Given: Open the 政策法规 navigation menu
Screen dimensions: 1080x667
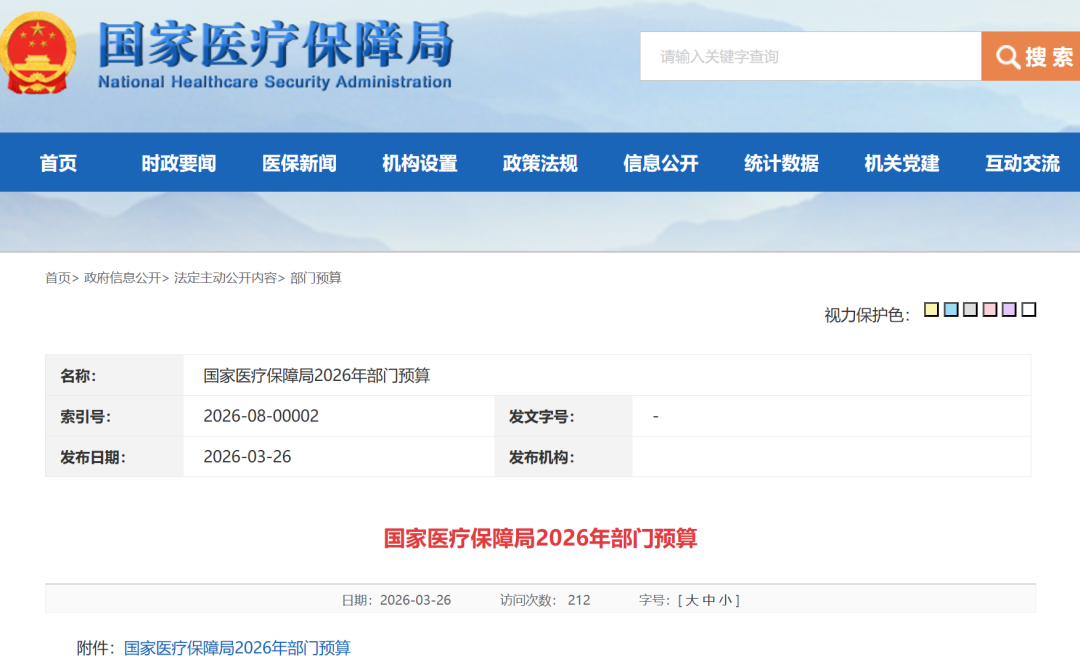Looking at the screenshot, I should point(539,162).
